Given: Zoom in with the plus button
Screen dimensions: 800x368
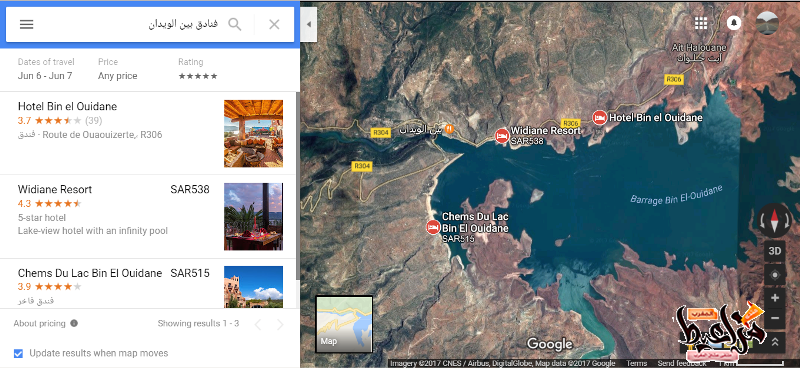Looking at the screenshot, I should click(x=775, y=298).
